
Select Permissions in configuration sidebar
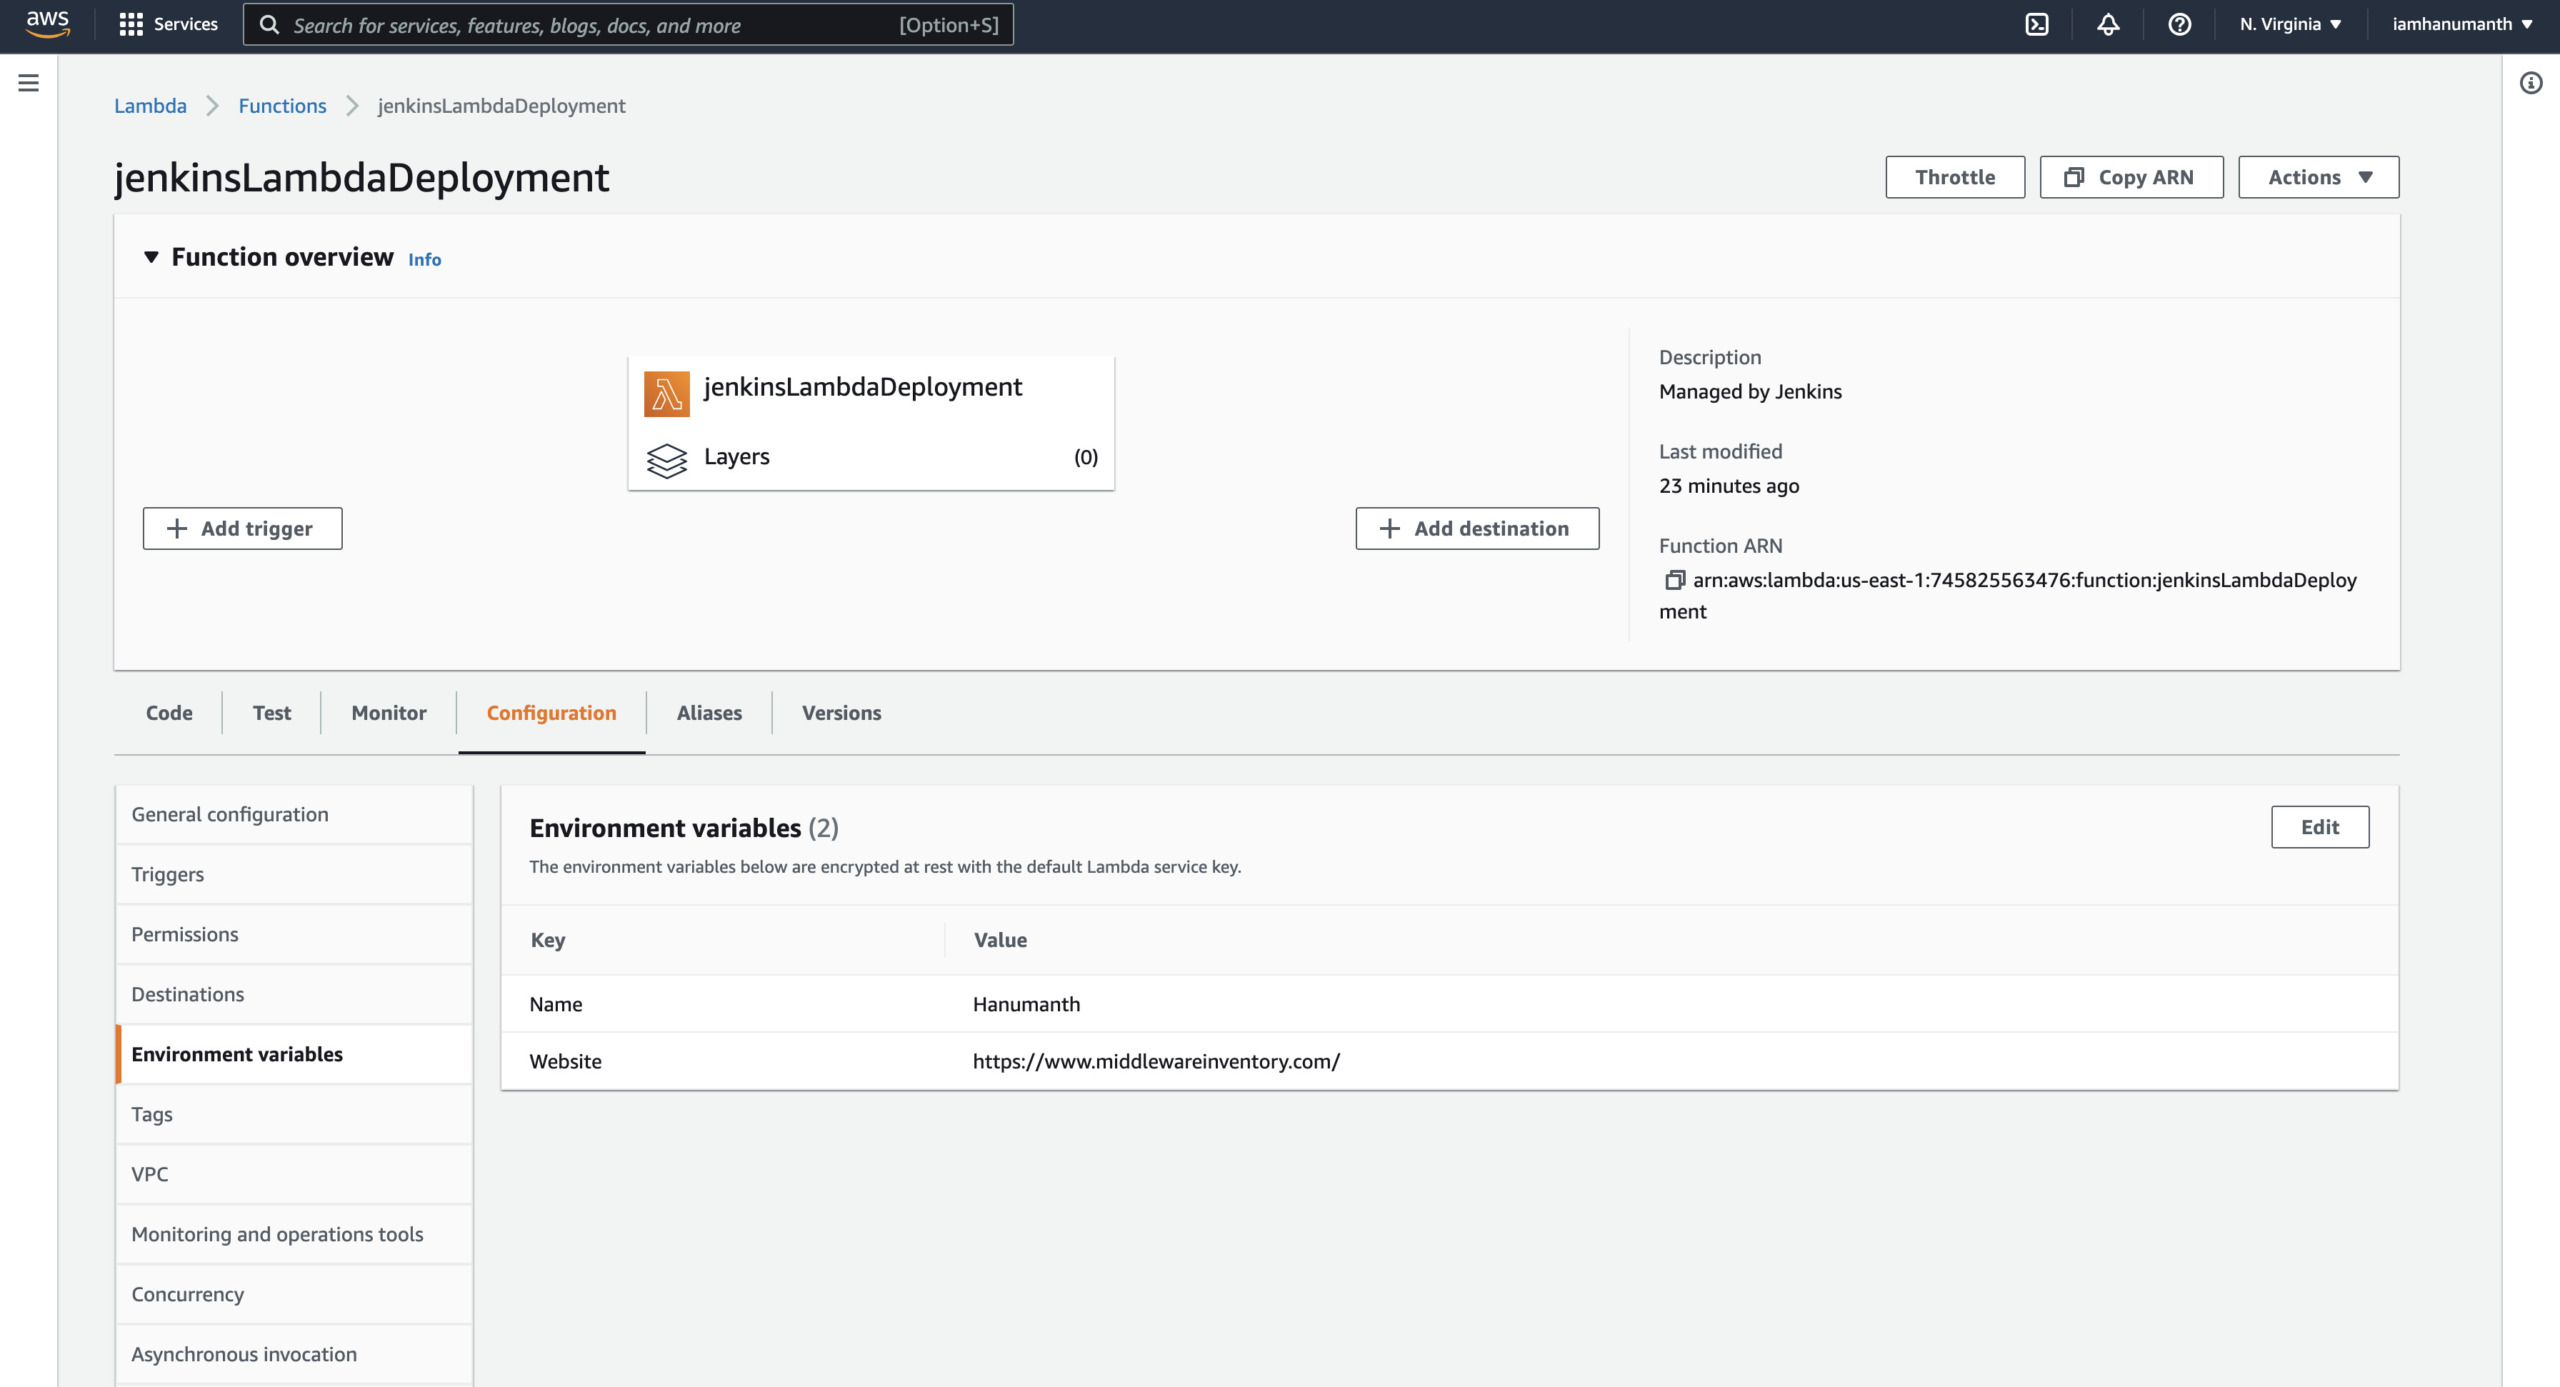(x=185, y=934)
